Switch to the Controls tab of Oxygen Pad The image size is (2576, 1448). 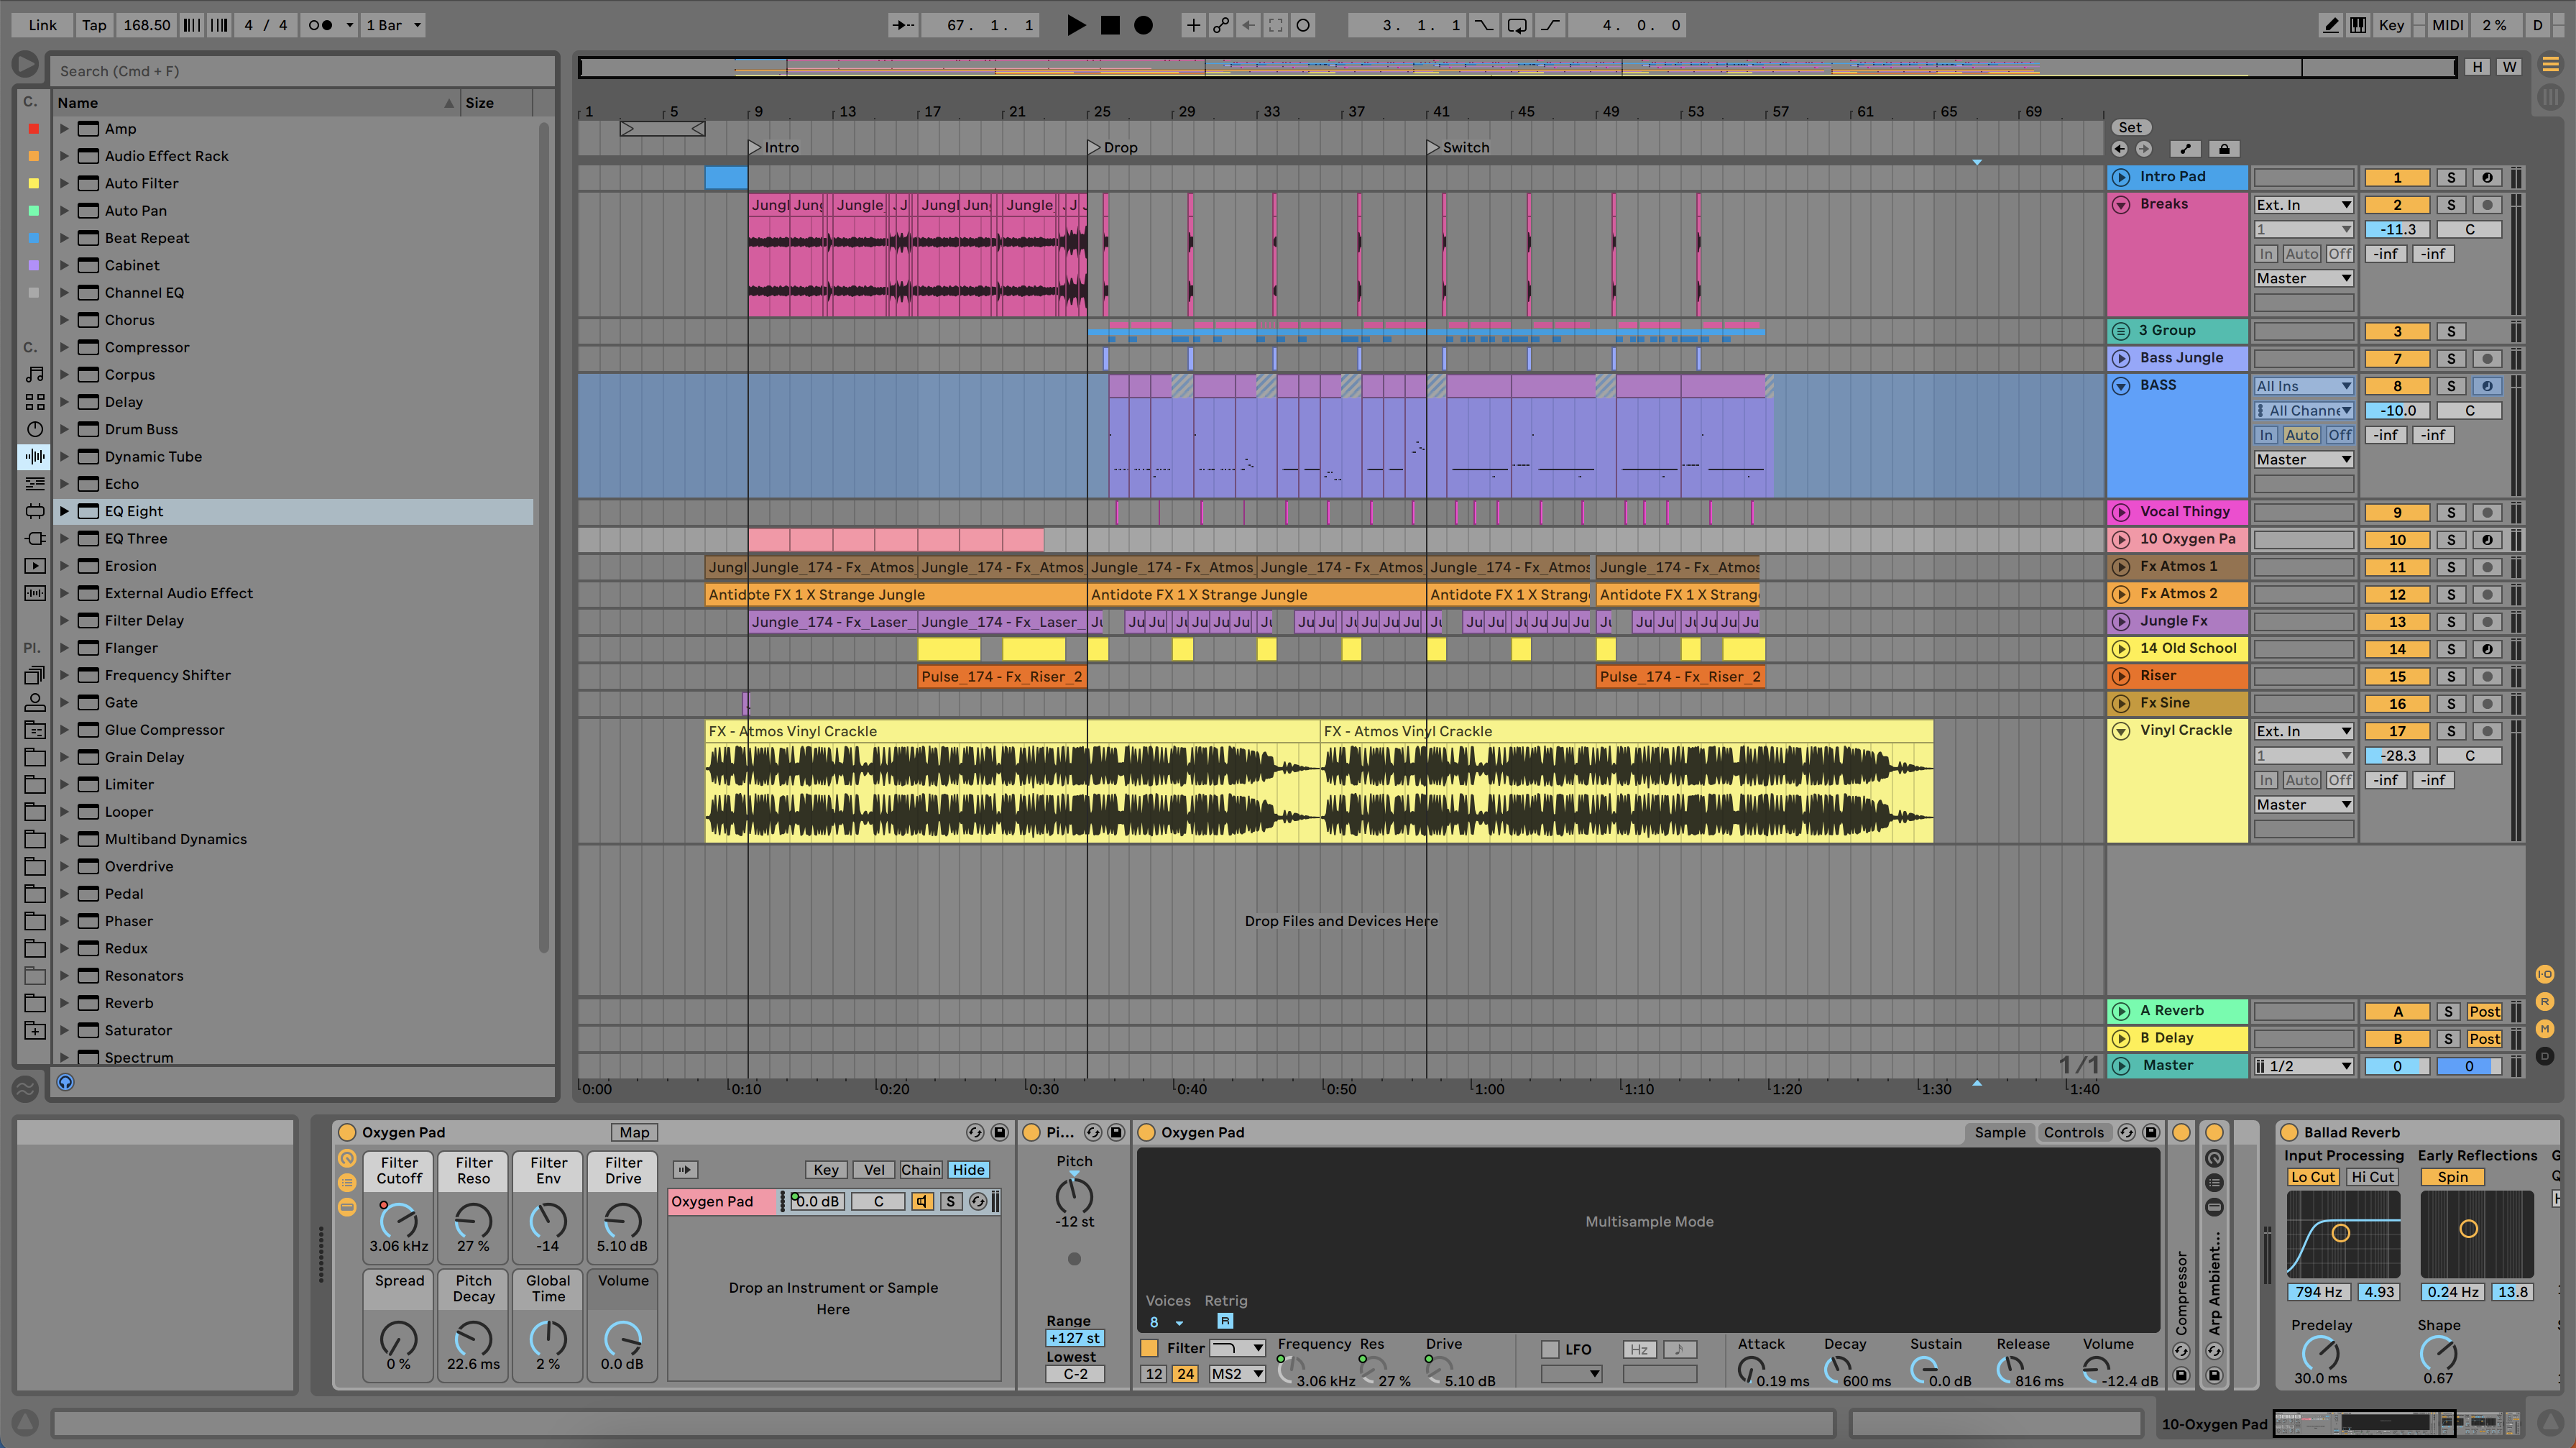tap(2074, 1132)
